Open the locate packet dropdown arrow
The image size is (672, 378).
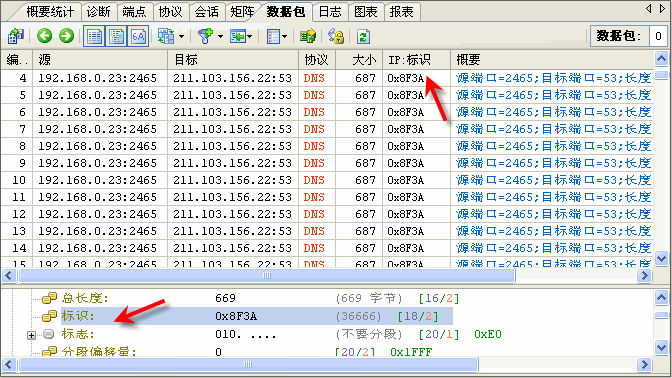click(249, 37)
